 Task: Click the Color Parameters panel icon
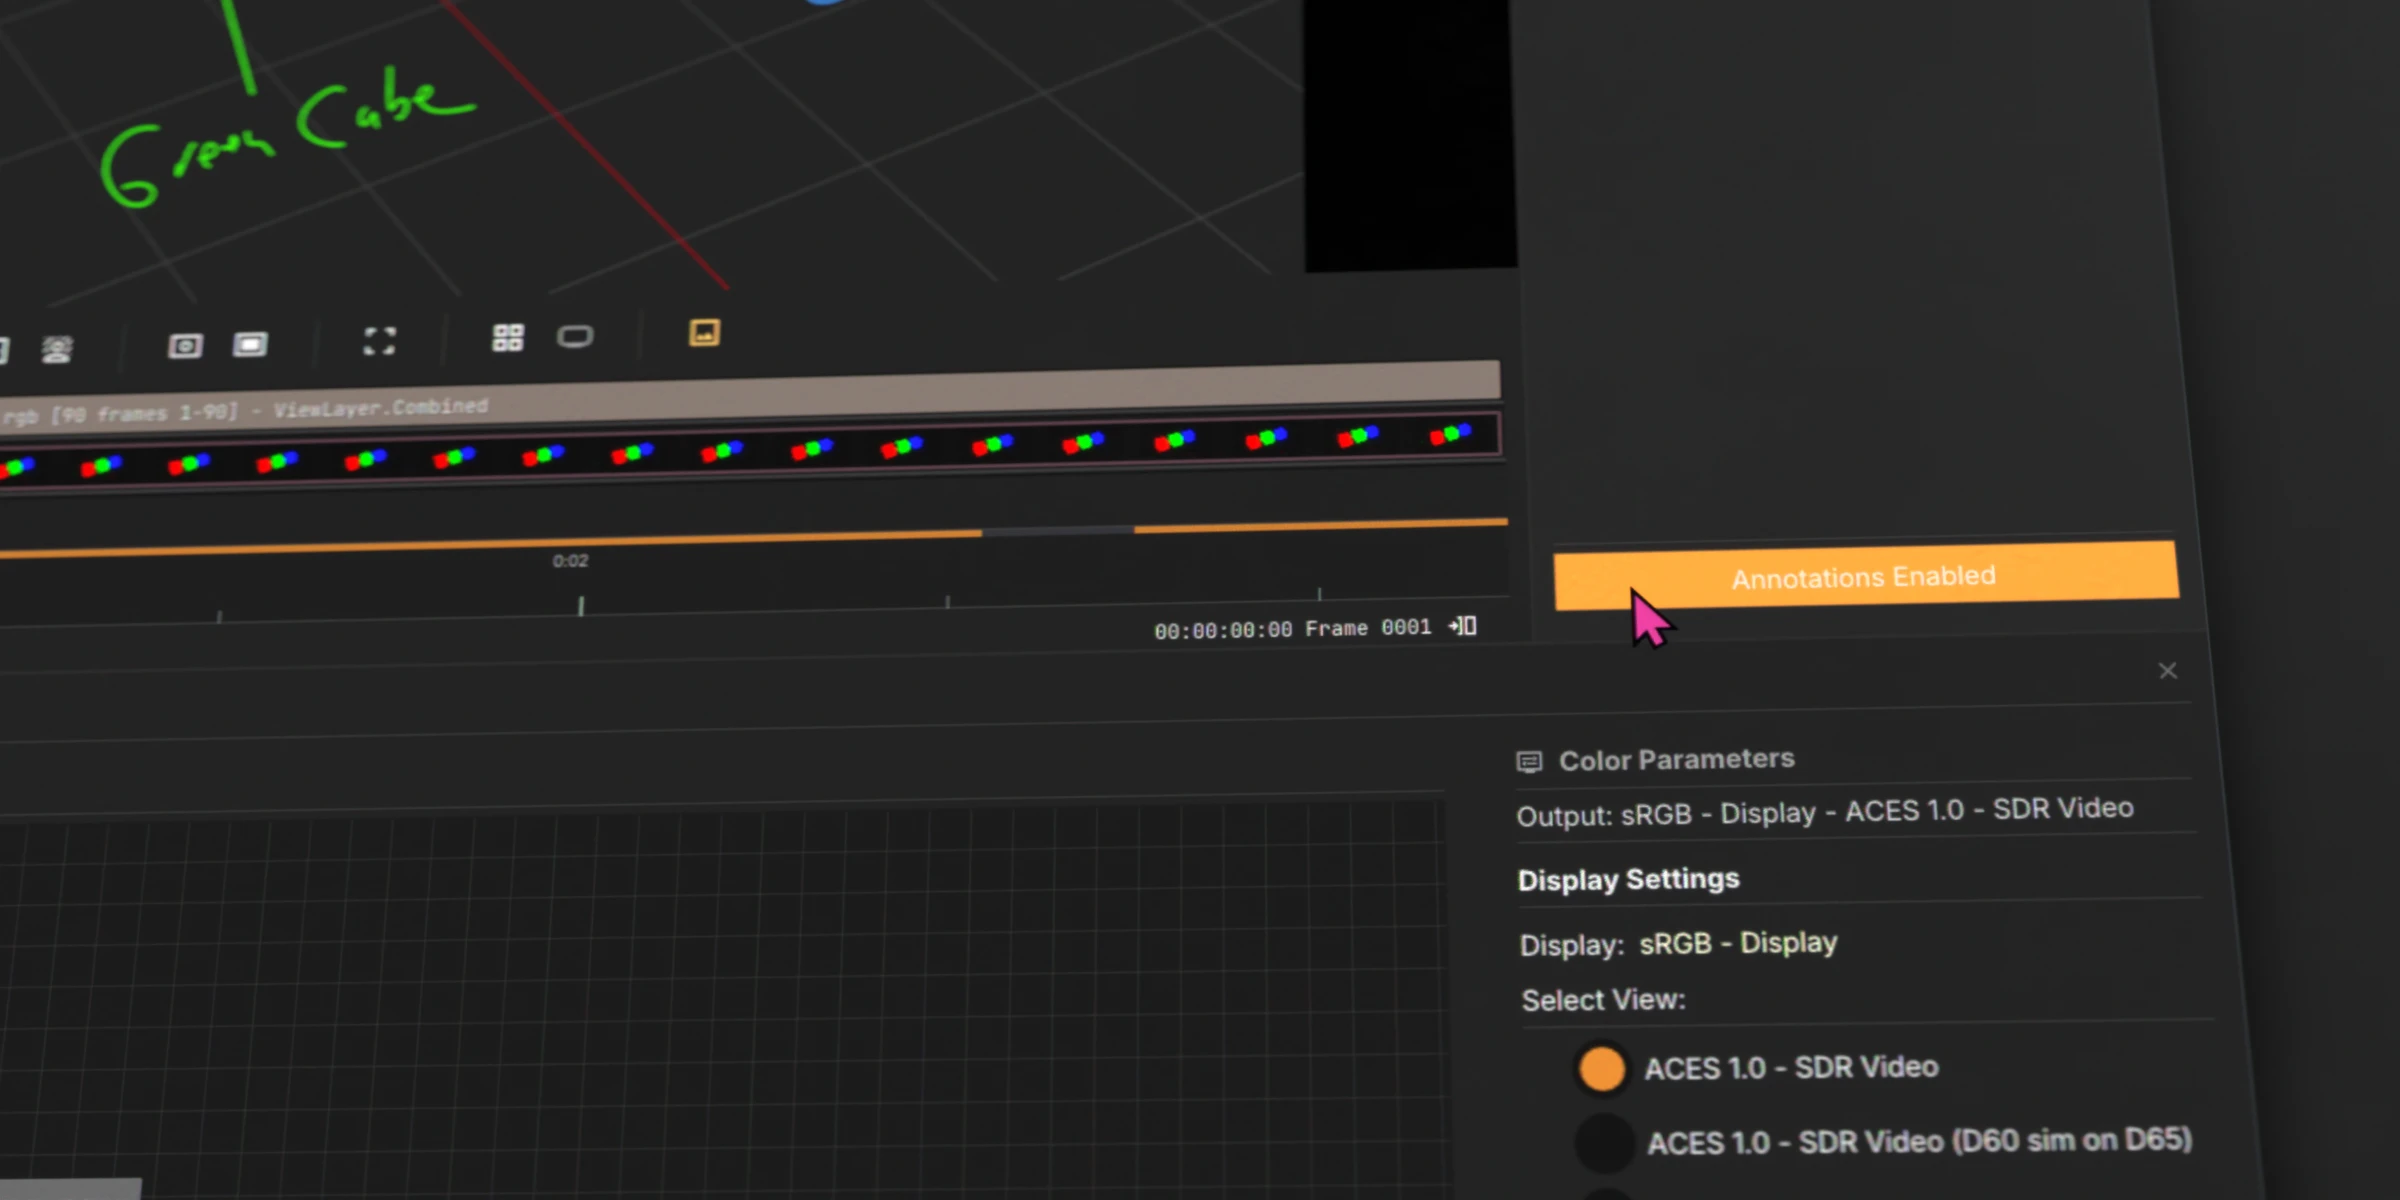pyautogui.click(x=1529, y=760)
